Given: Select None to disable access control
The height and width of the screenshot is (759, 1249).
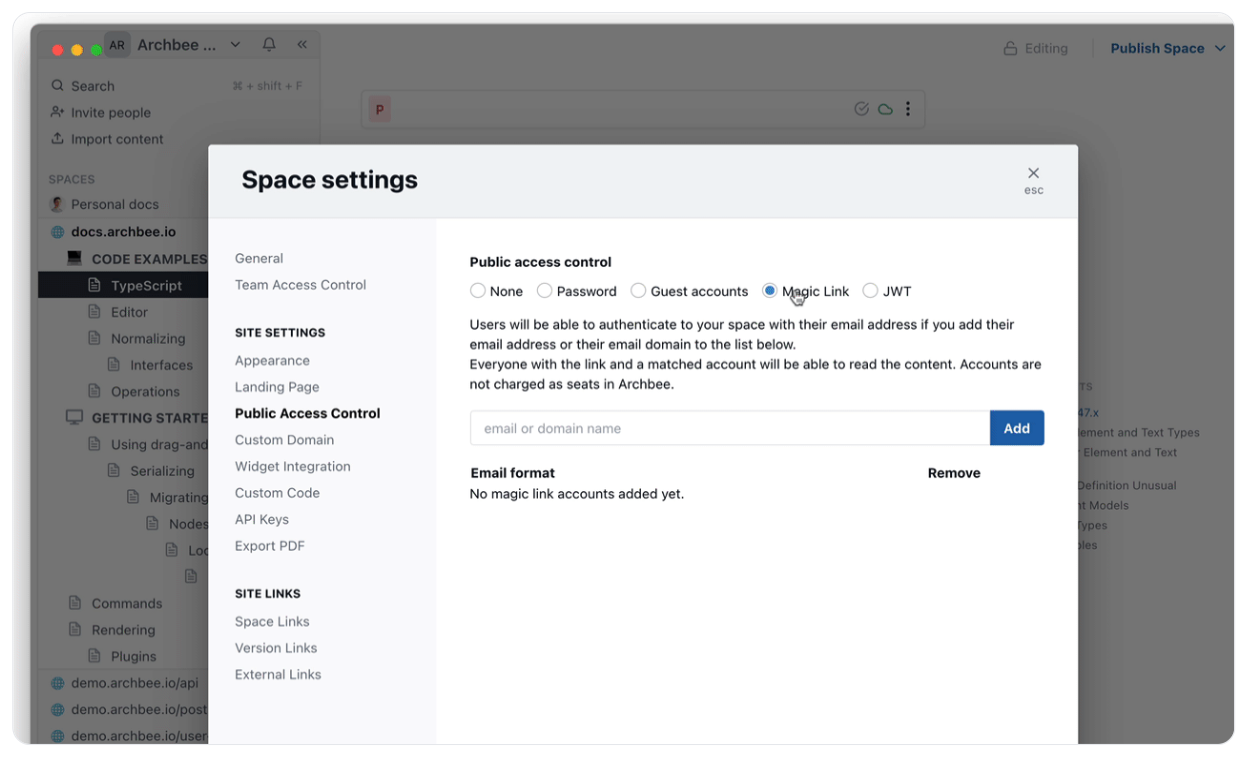Looking at the screenshot, I should [x=478, y=291].
